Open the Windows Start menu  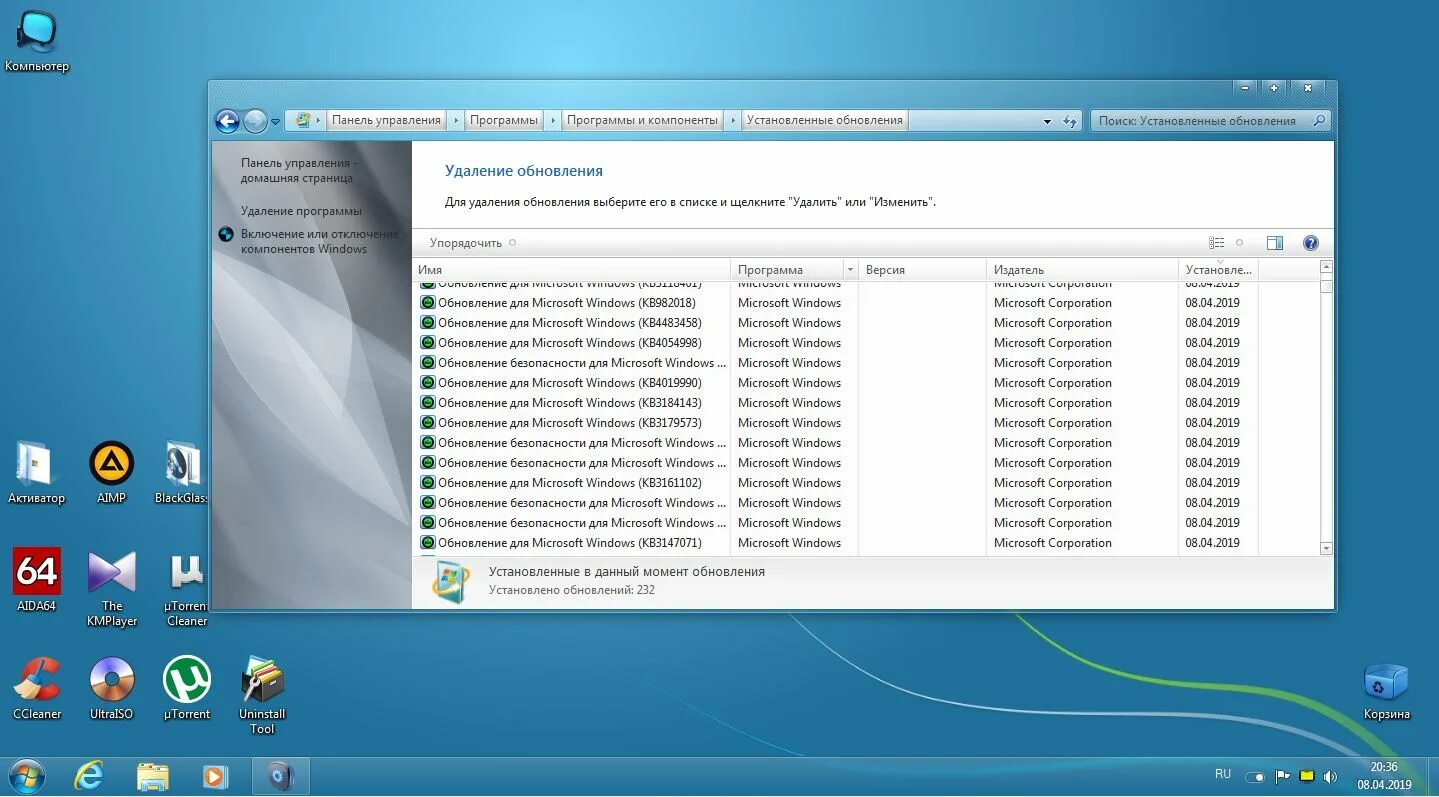coord(26,776)
